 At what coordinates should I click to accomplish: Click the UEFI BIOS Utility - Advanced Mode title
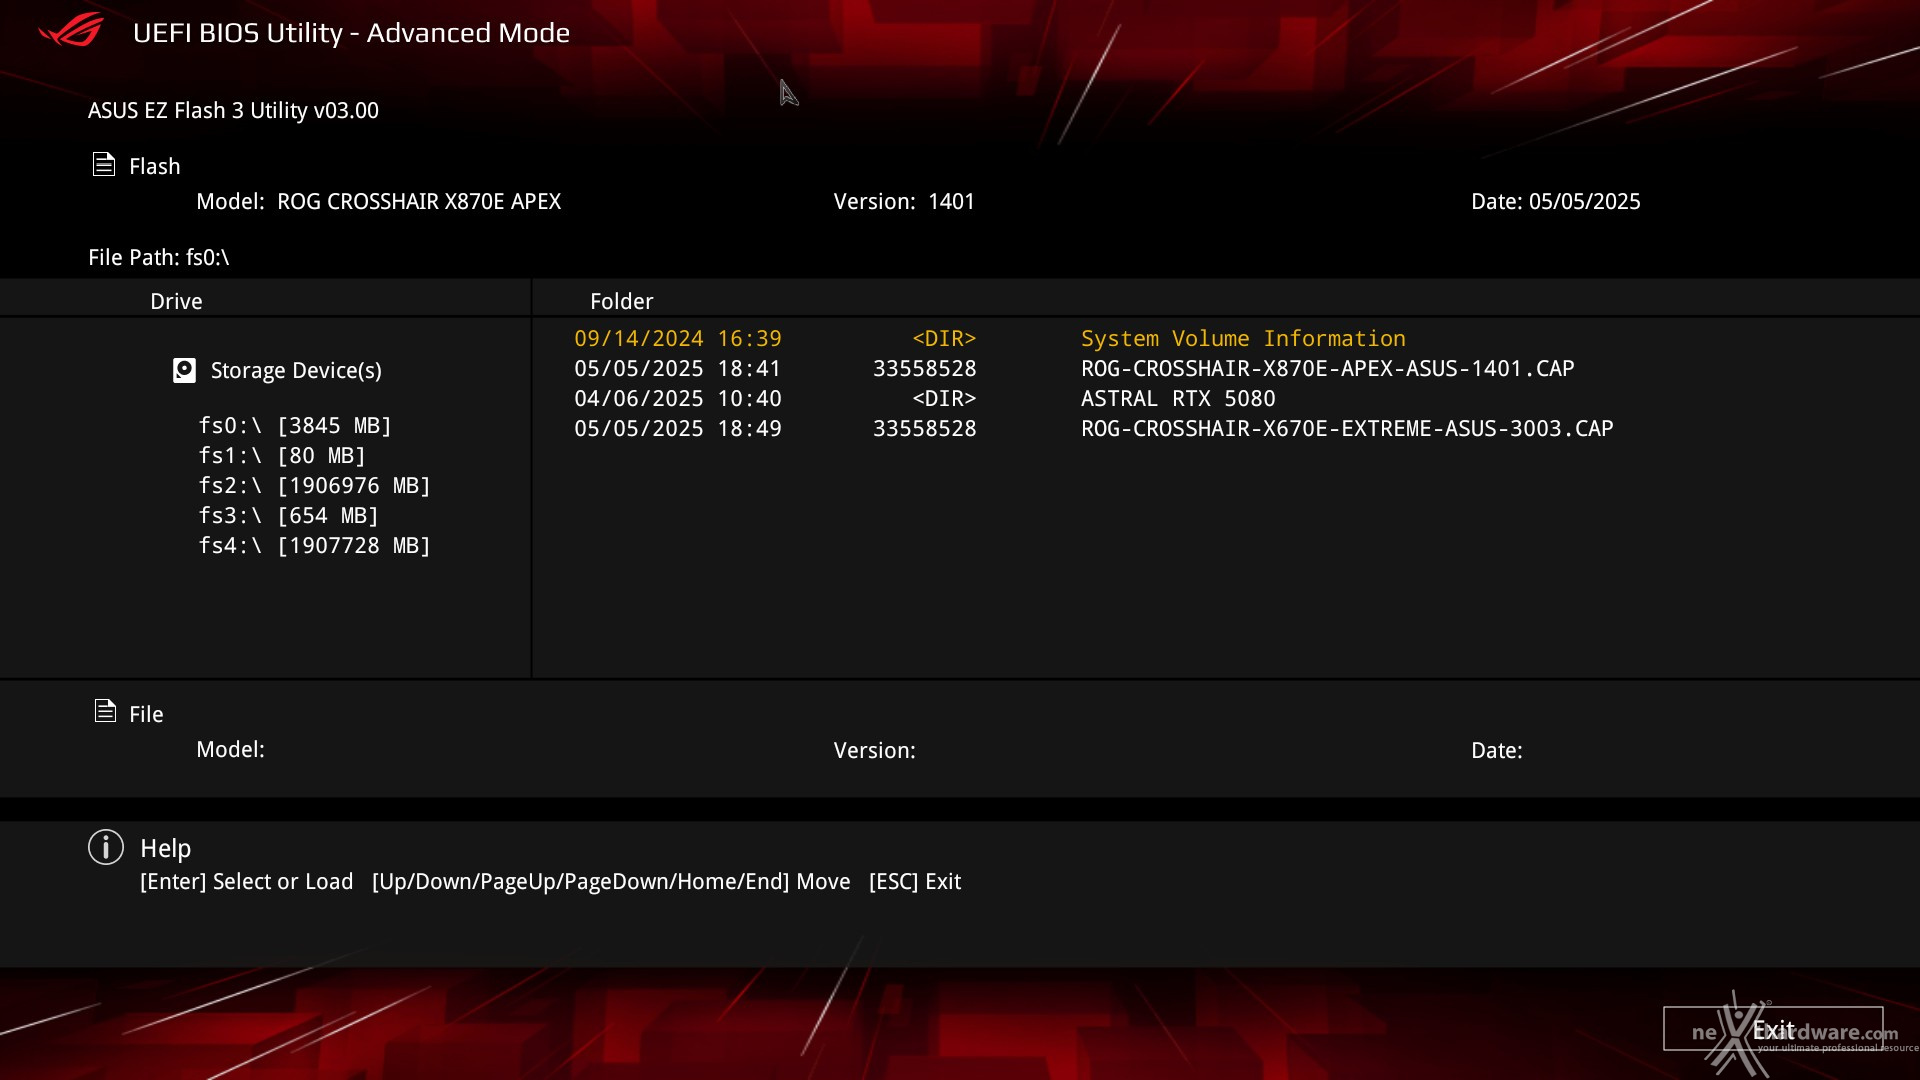351,32
